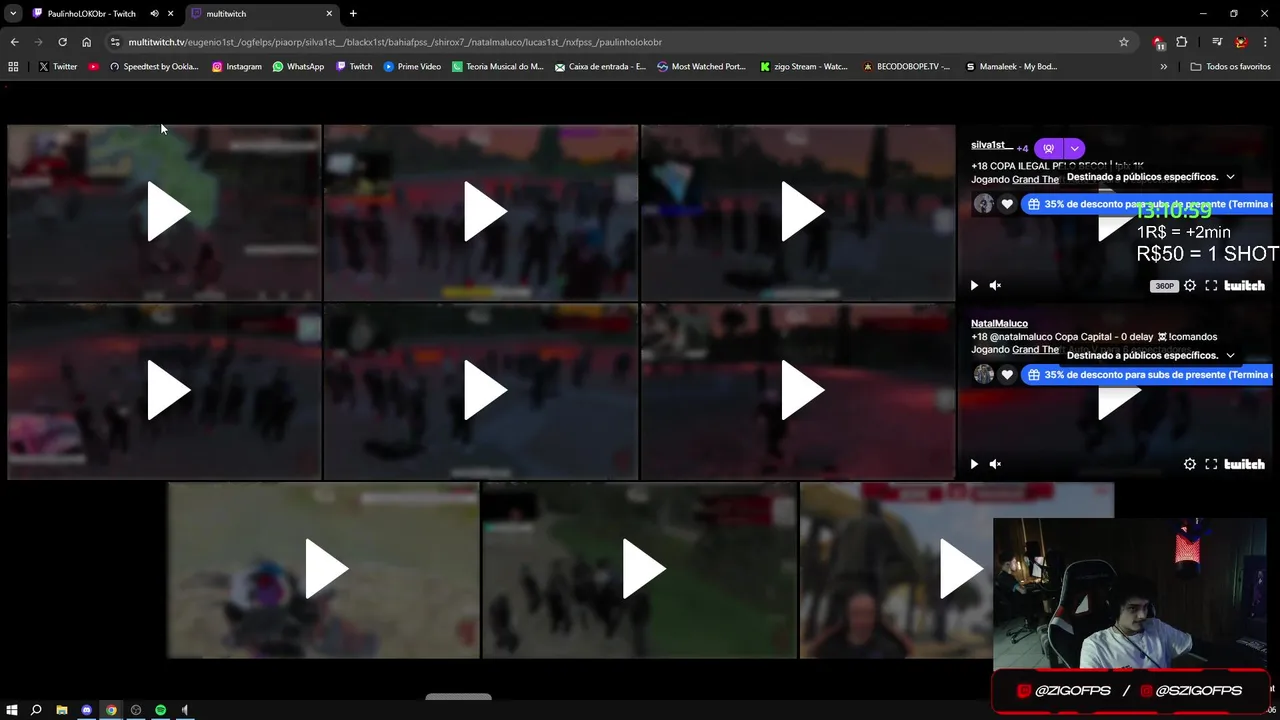The height and width of the screenshot is (720, 1280).
Task: Open settings gear on NatalMaluco player
Action: [x=1190, y=464]
